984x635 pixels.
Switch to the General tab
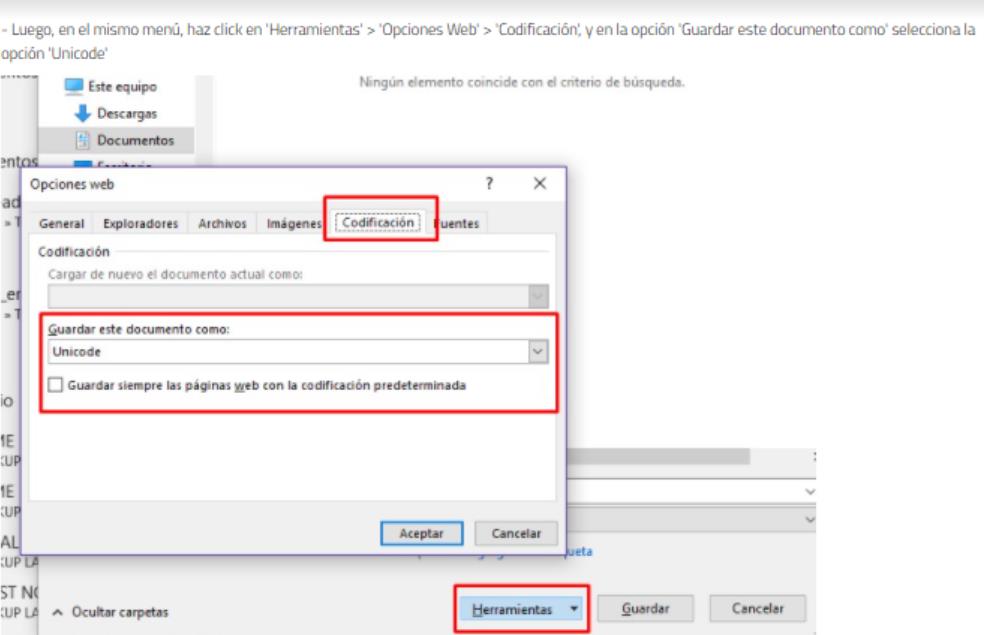[x=61, y=223]
